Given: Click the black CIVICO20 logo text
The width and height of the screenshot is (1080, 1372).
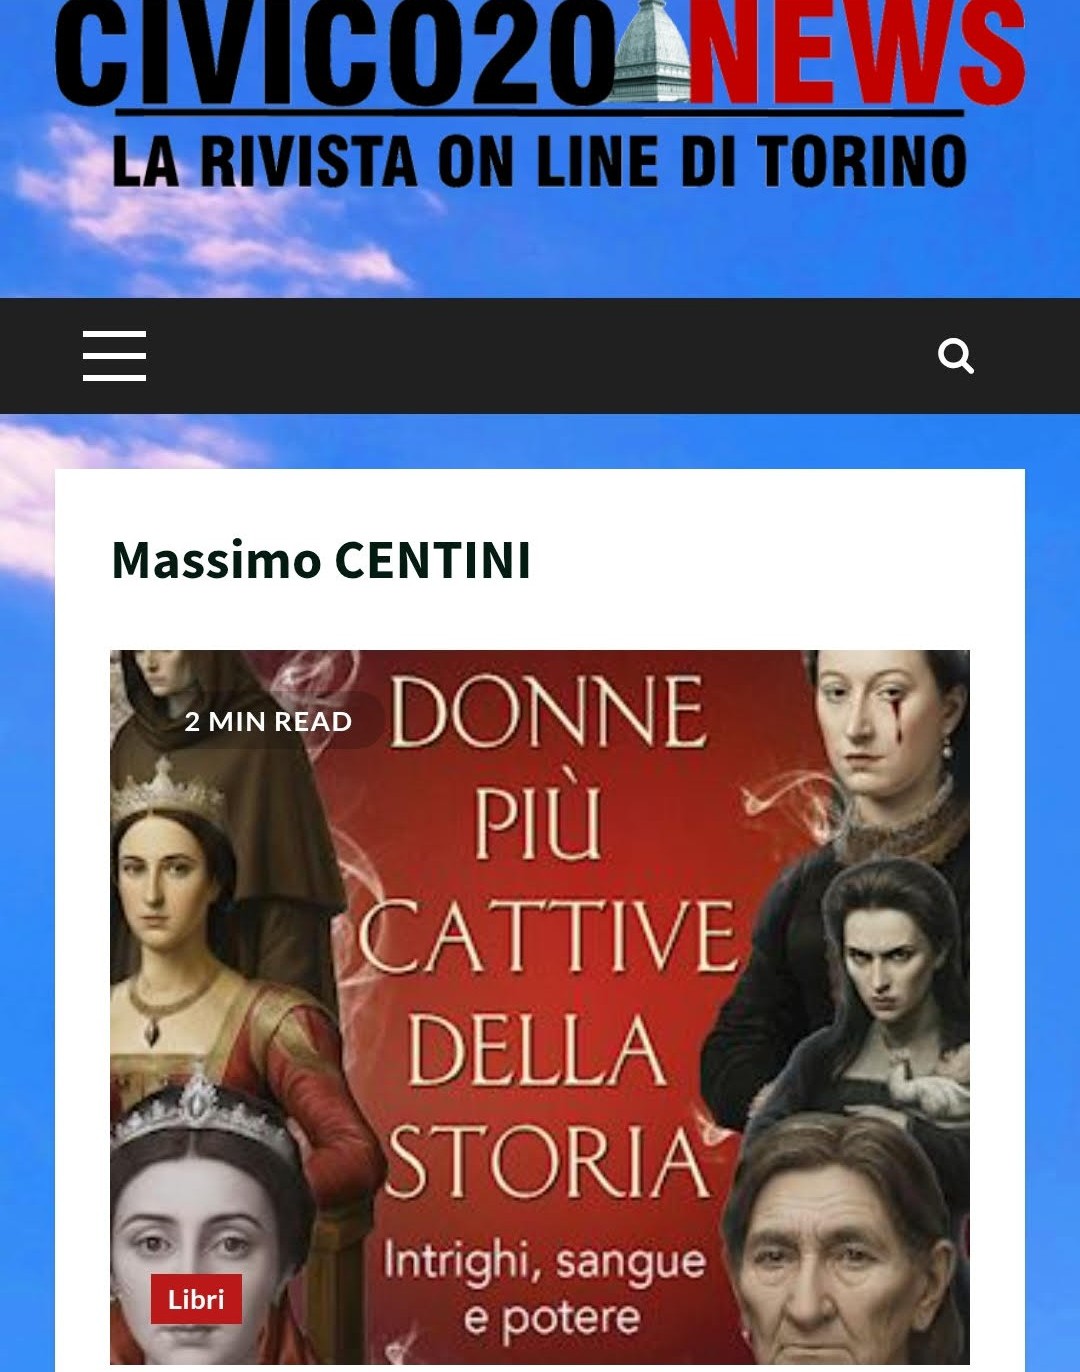Looking at the screenshot, I should [x=336, y=52].
